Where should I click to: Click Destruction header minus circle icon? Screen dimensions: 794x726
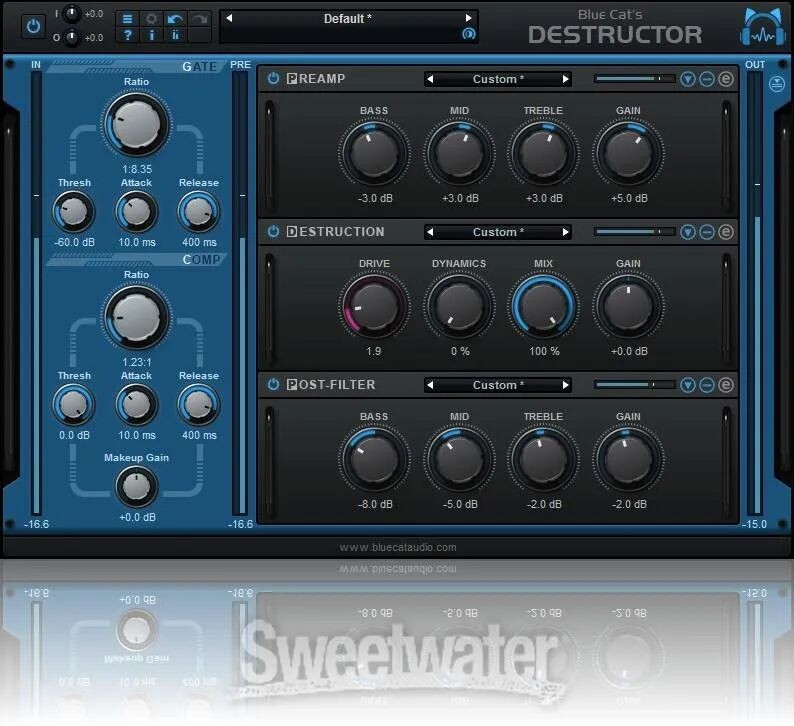(x=707, y=232)
